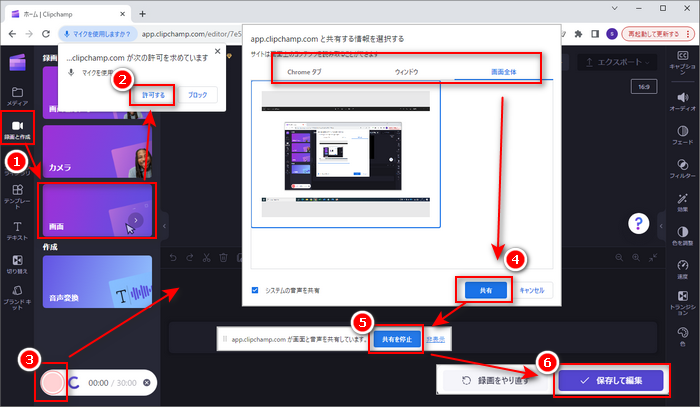Open the オーディオ panel on right
Viewport: 700px width, 407px height.
(682, 99)
